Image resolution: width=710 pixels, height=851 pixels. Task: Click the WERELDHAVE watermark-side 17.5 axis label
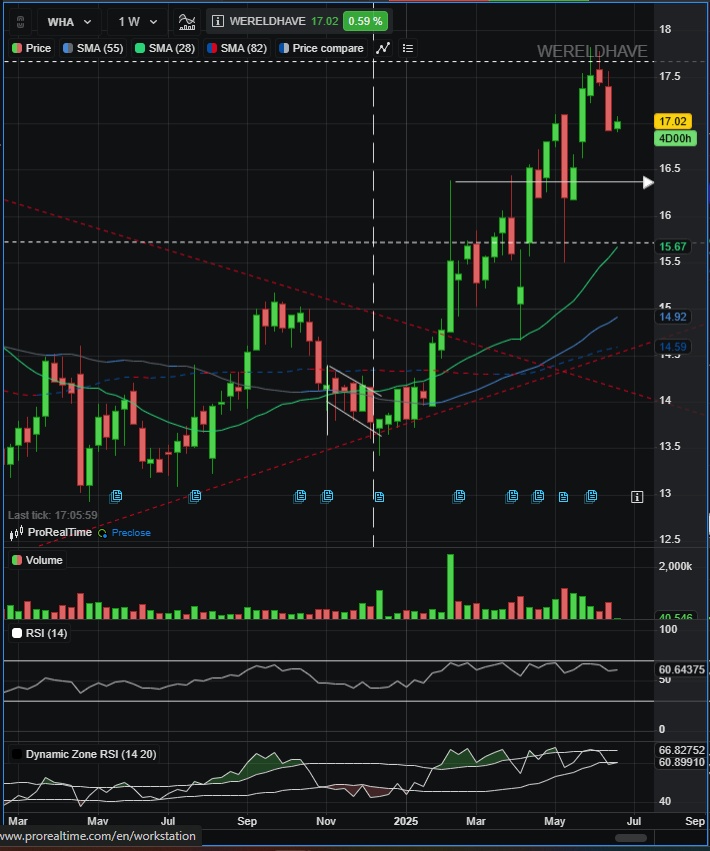click(x=669, y=76)
